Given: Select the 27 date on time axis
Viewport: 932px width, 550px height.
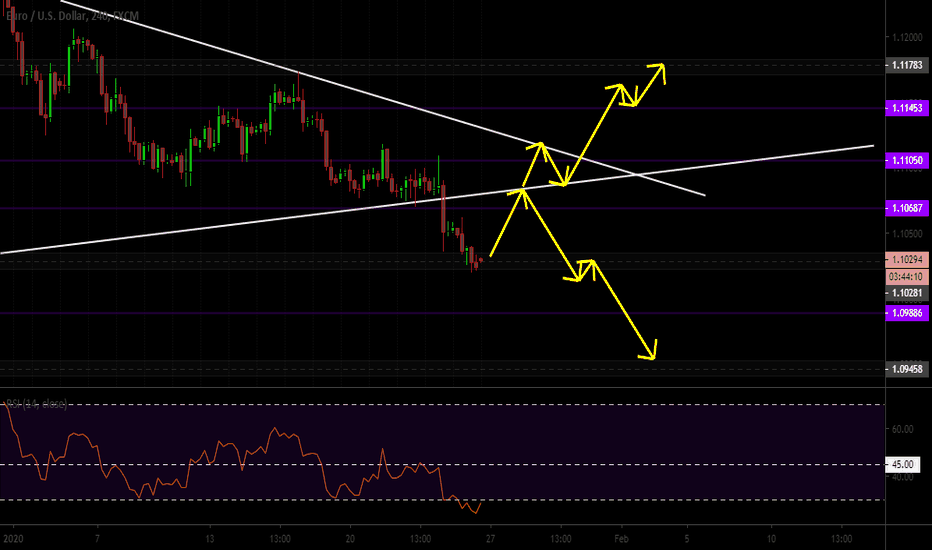Looking at the screenshot, I should click(490, 539).
